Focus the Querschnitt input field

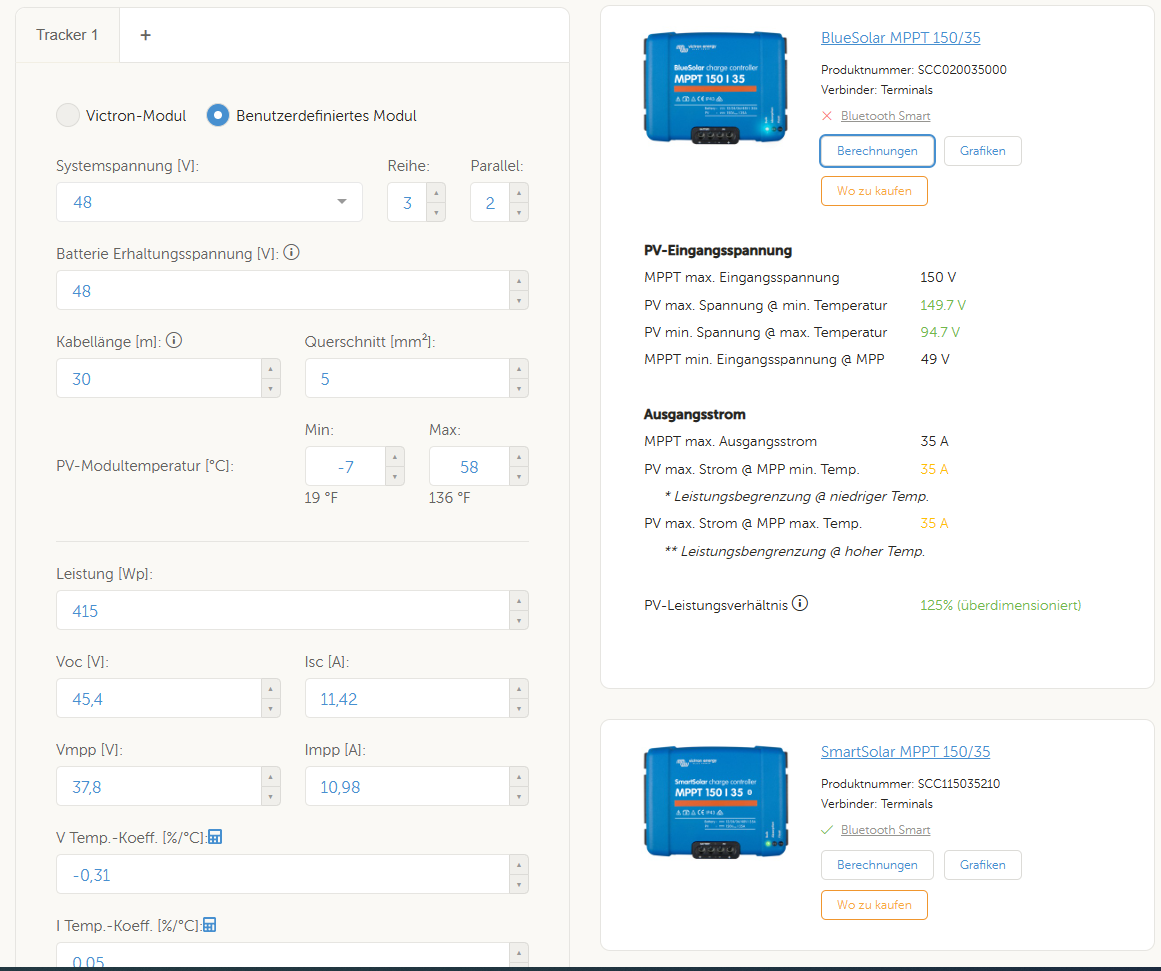[408, 378]
